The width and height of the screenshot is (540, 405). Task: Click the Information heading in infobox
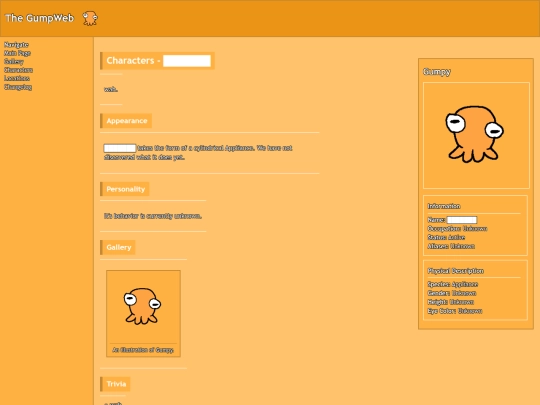tap(444, 206)
